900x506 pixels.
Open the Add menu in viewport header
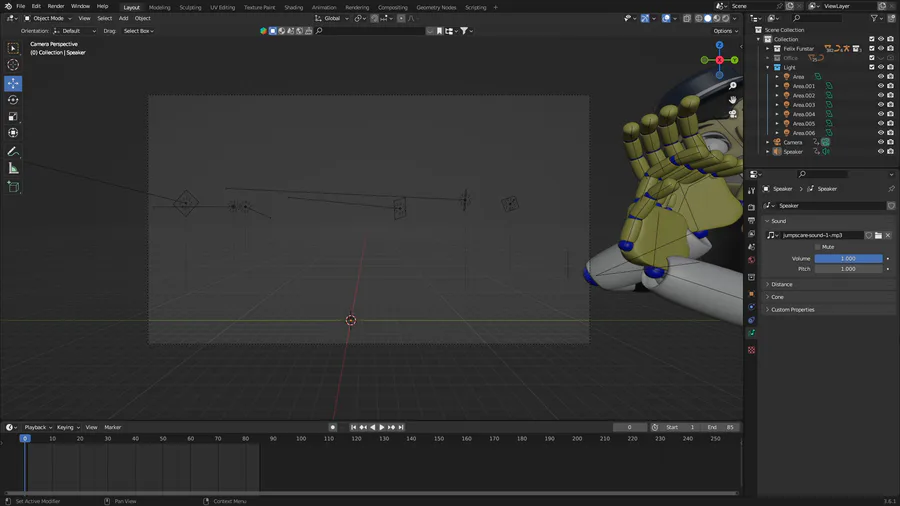coord(123,18)
